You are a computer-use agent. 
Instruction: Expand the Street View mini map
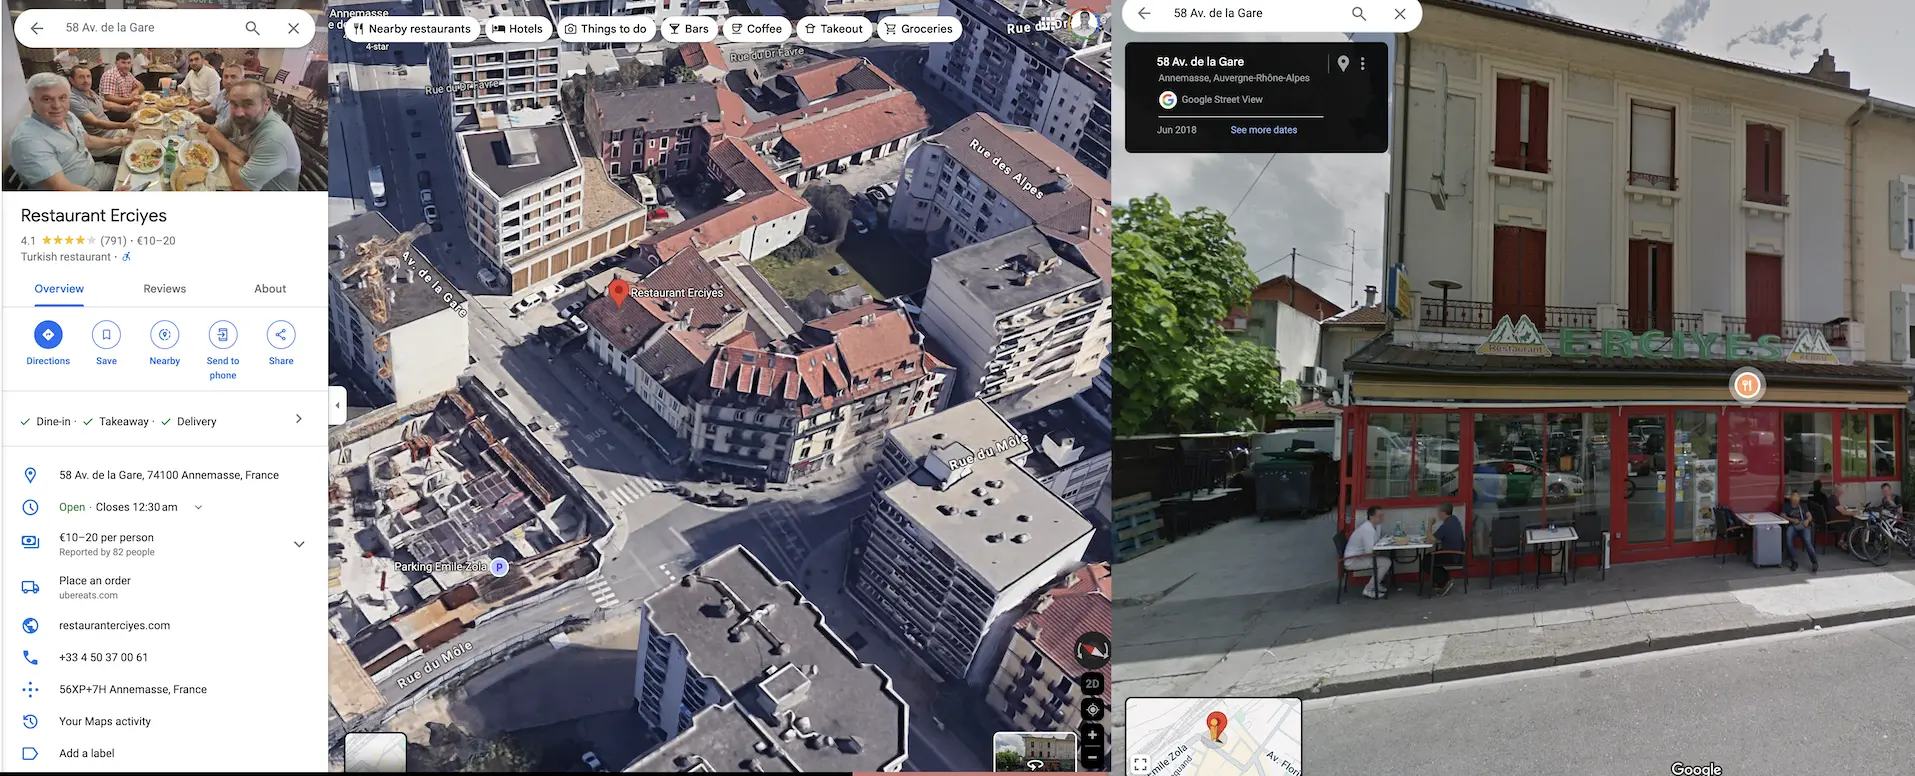tap(1140, 764)
